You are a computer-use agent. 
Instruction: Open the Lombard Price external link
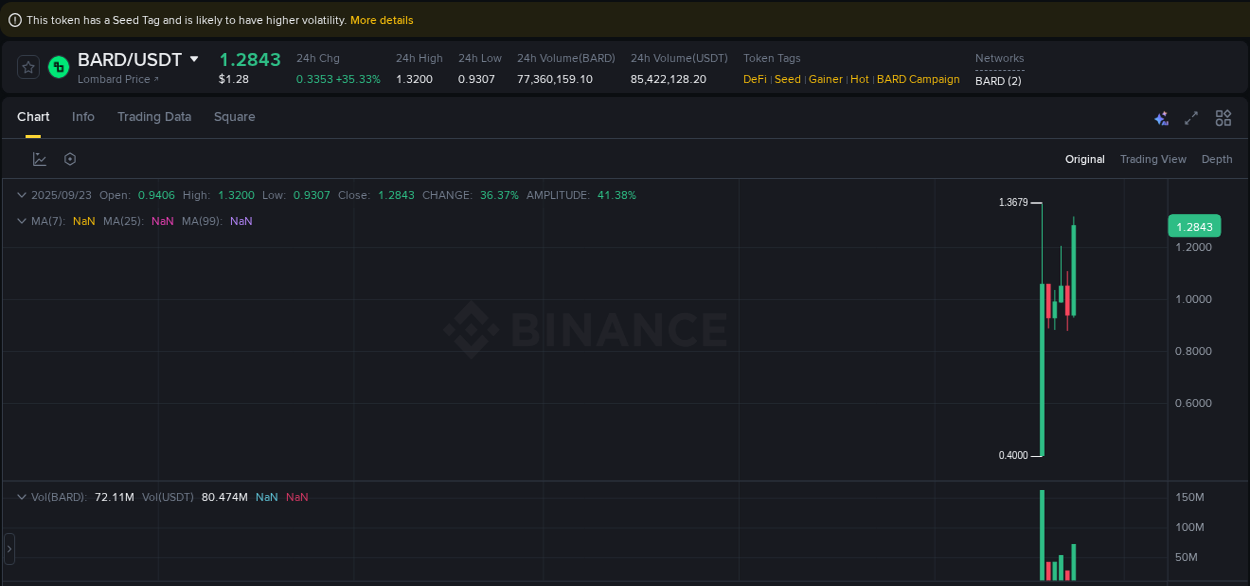coord(113,79)
